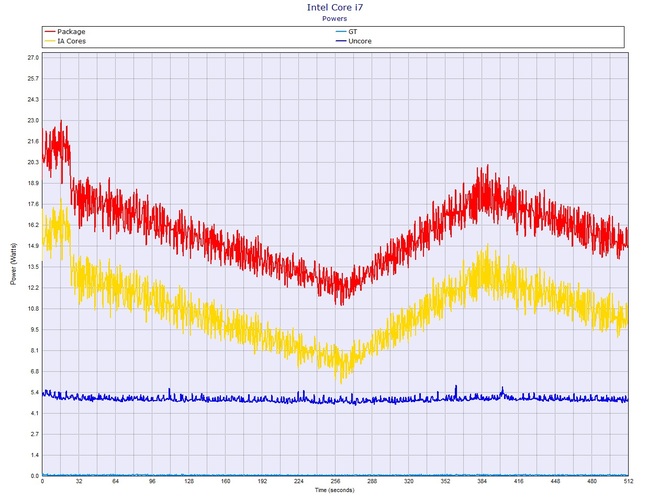
Task: Click the 25.7 y-axis value
Action: click(x=33, y=79)
